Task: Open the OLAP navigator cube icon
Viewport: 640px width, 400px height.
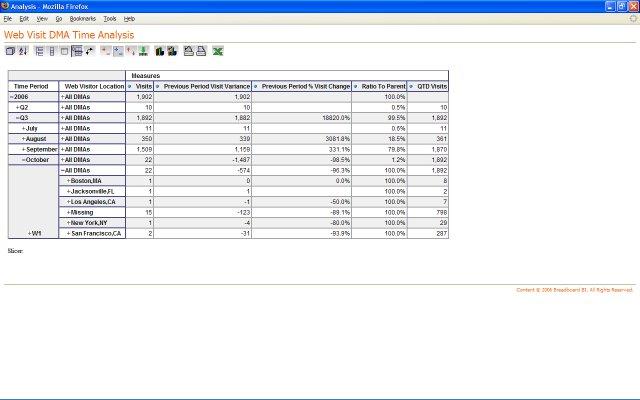Action: tap(10, 50)
